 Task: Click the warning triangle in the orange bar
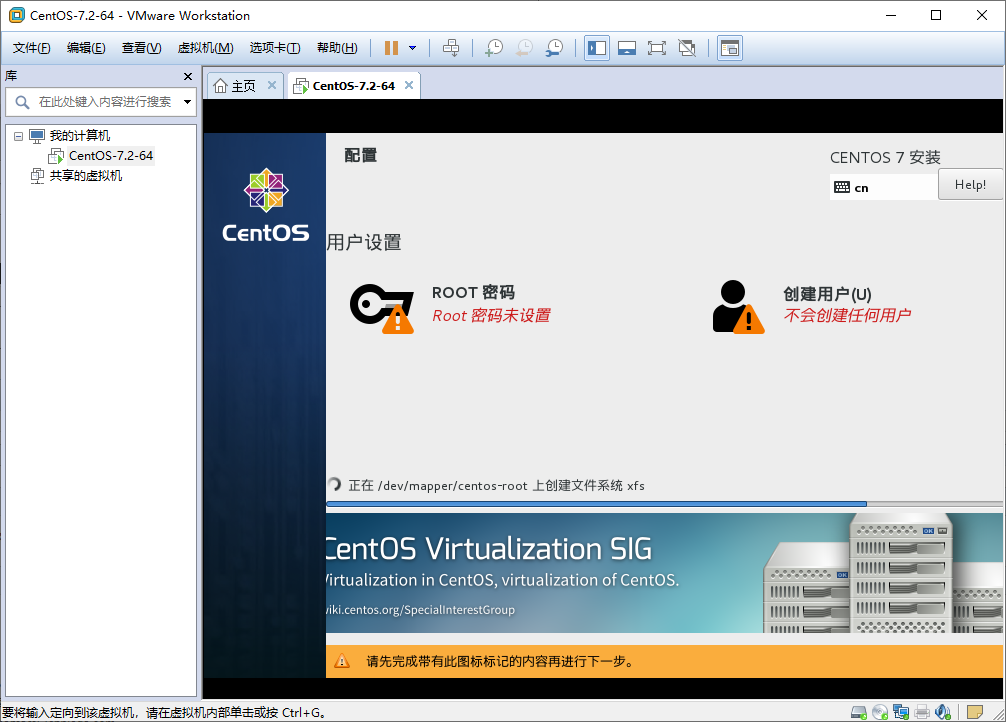[342, 661]
